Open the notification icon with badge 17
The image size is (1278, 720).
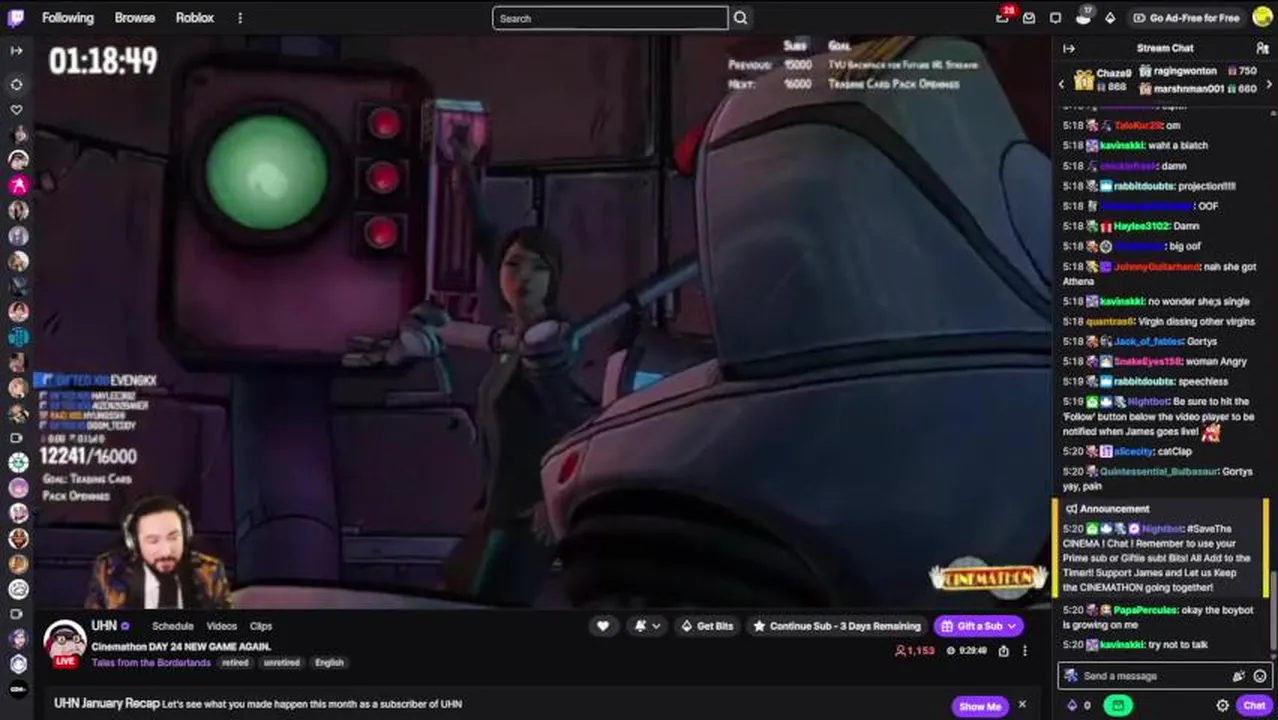(x=1083, y=17)
